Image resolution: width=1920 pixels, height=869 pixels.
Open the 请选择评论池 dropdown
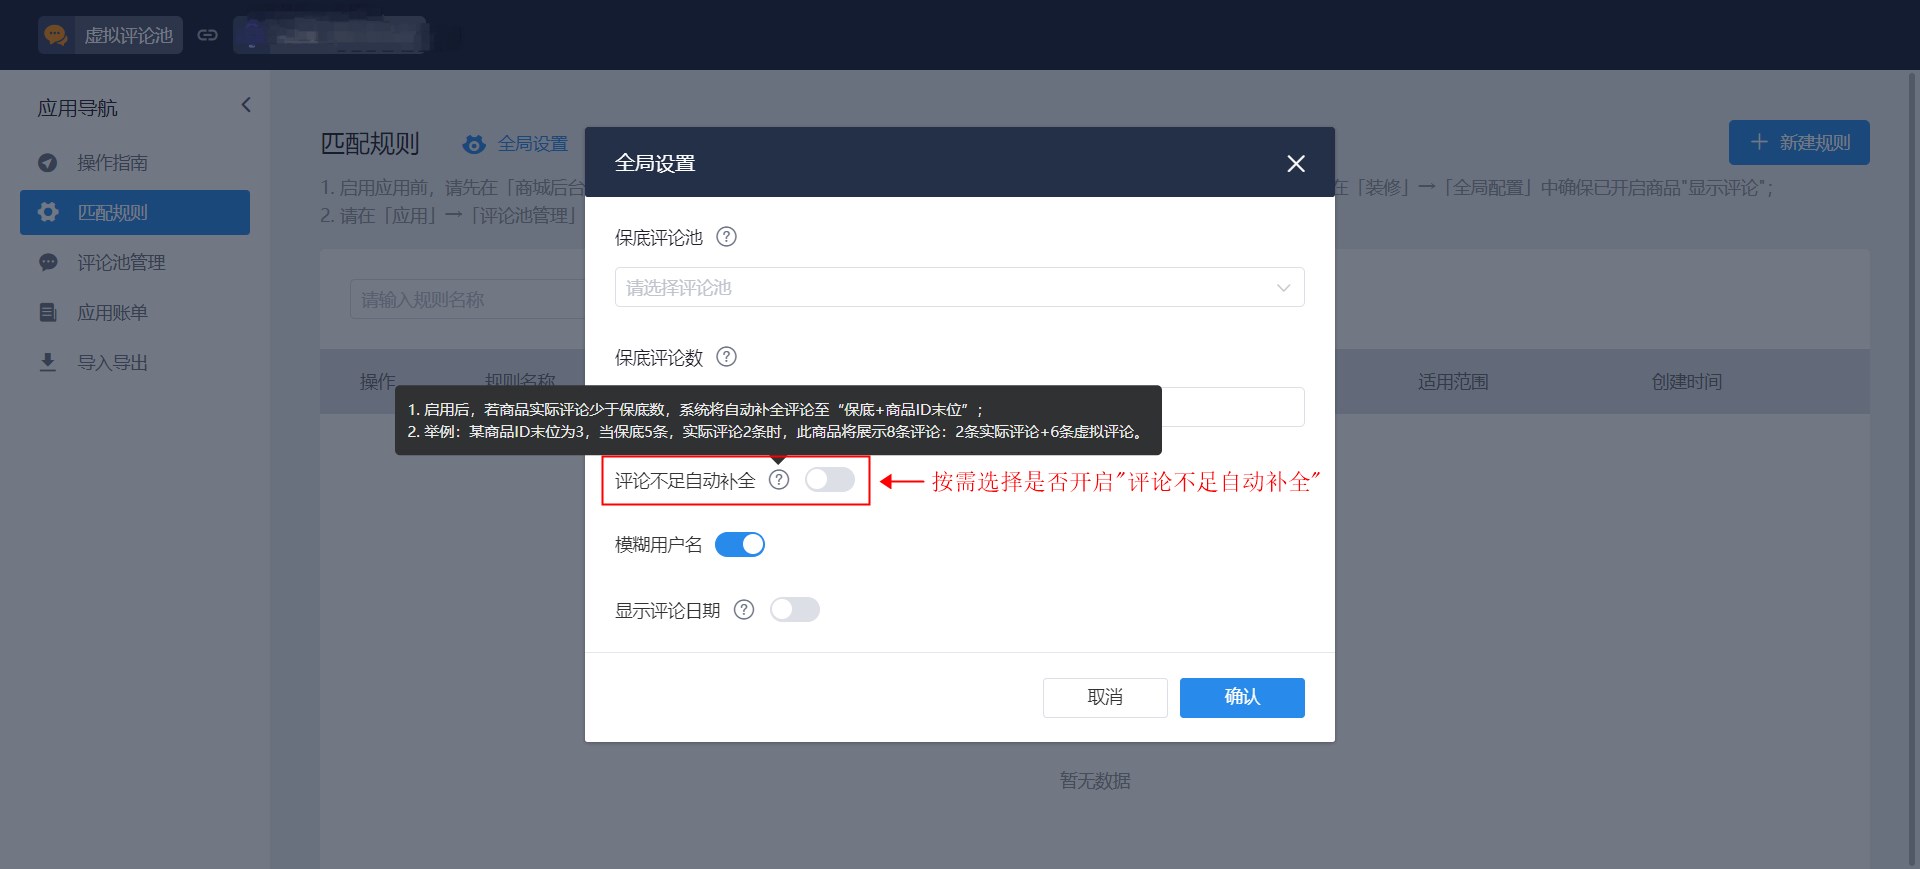959,287
